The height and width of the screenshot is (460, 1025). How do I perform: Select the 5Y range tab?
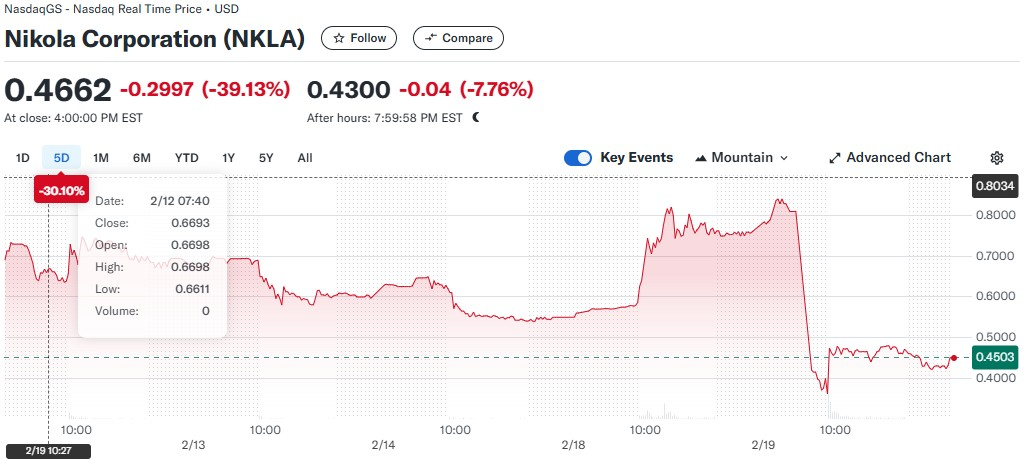pyautogui.click(x=265, y=157)
